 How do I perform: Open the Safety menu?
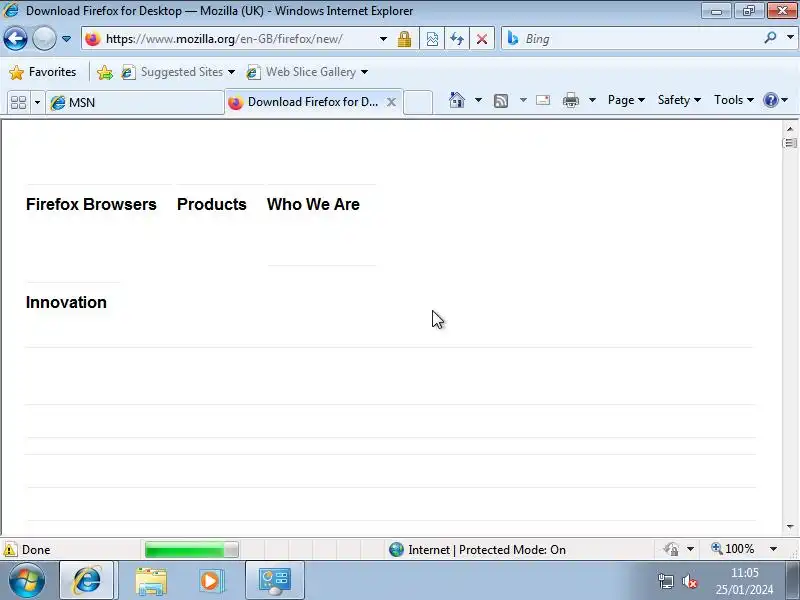coord(679,100)
